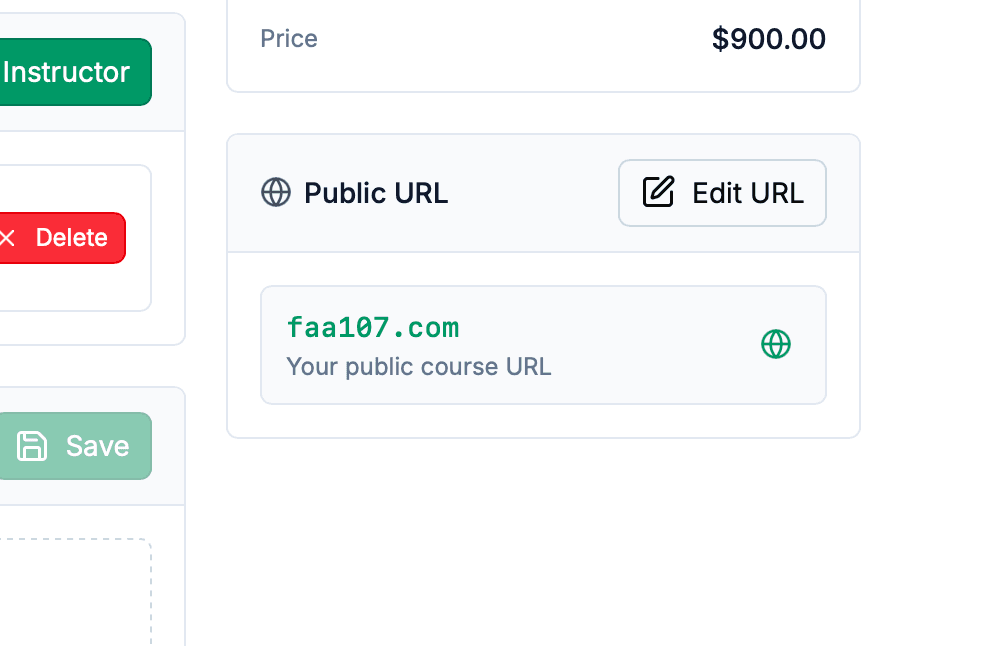The width and height of the screenshot is (1006, 646).
Task: Select the Public URL section header
Action: tap(376, 193)
